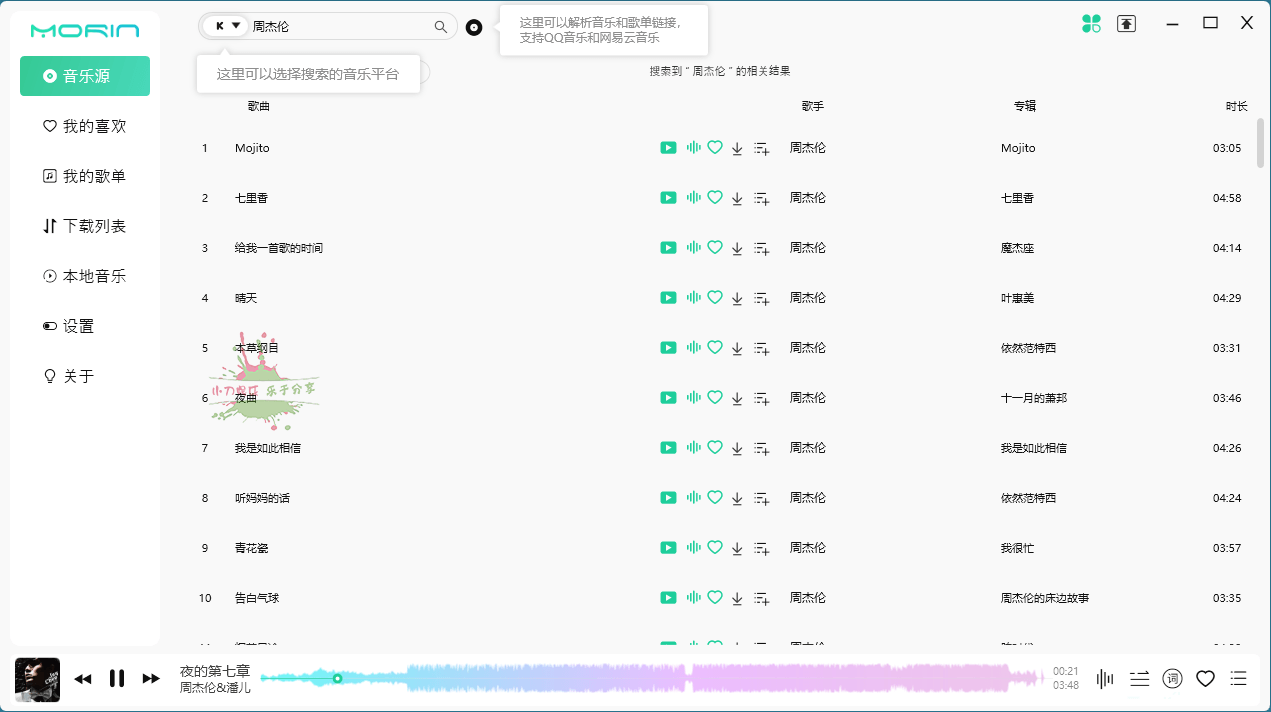Click the 歌手 column header
The width and height of the screenshot is (1271, 712).
pyautogui.click(x=812, y=106)
